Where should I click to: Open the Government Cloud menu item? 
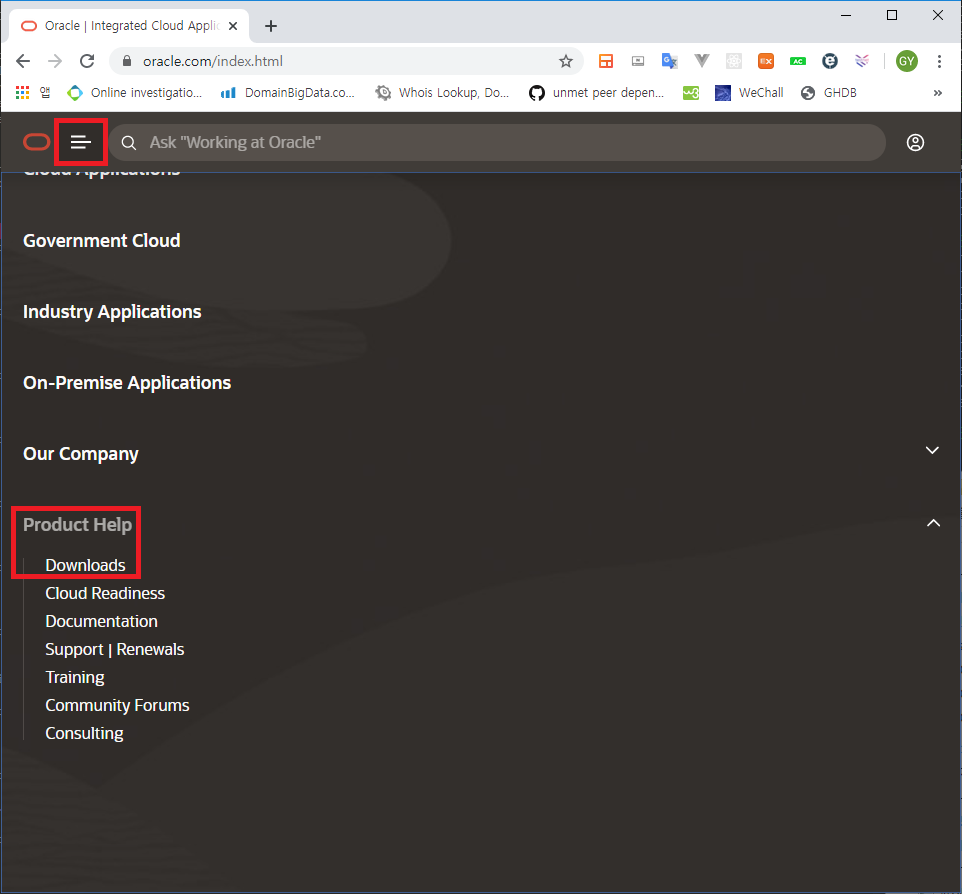102,241
